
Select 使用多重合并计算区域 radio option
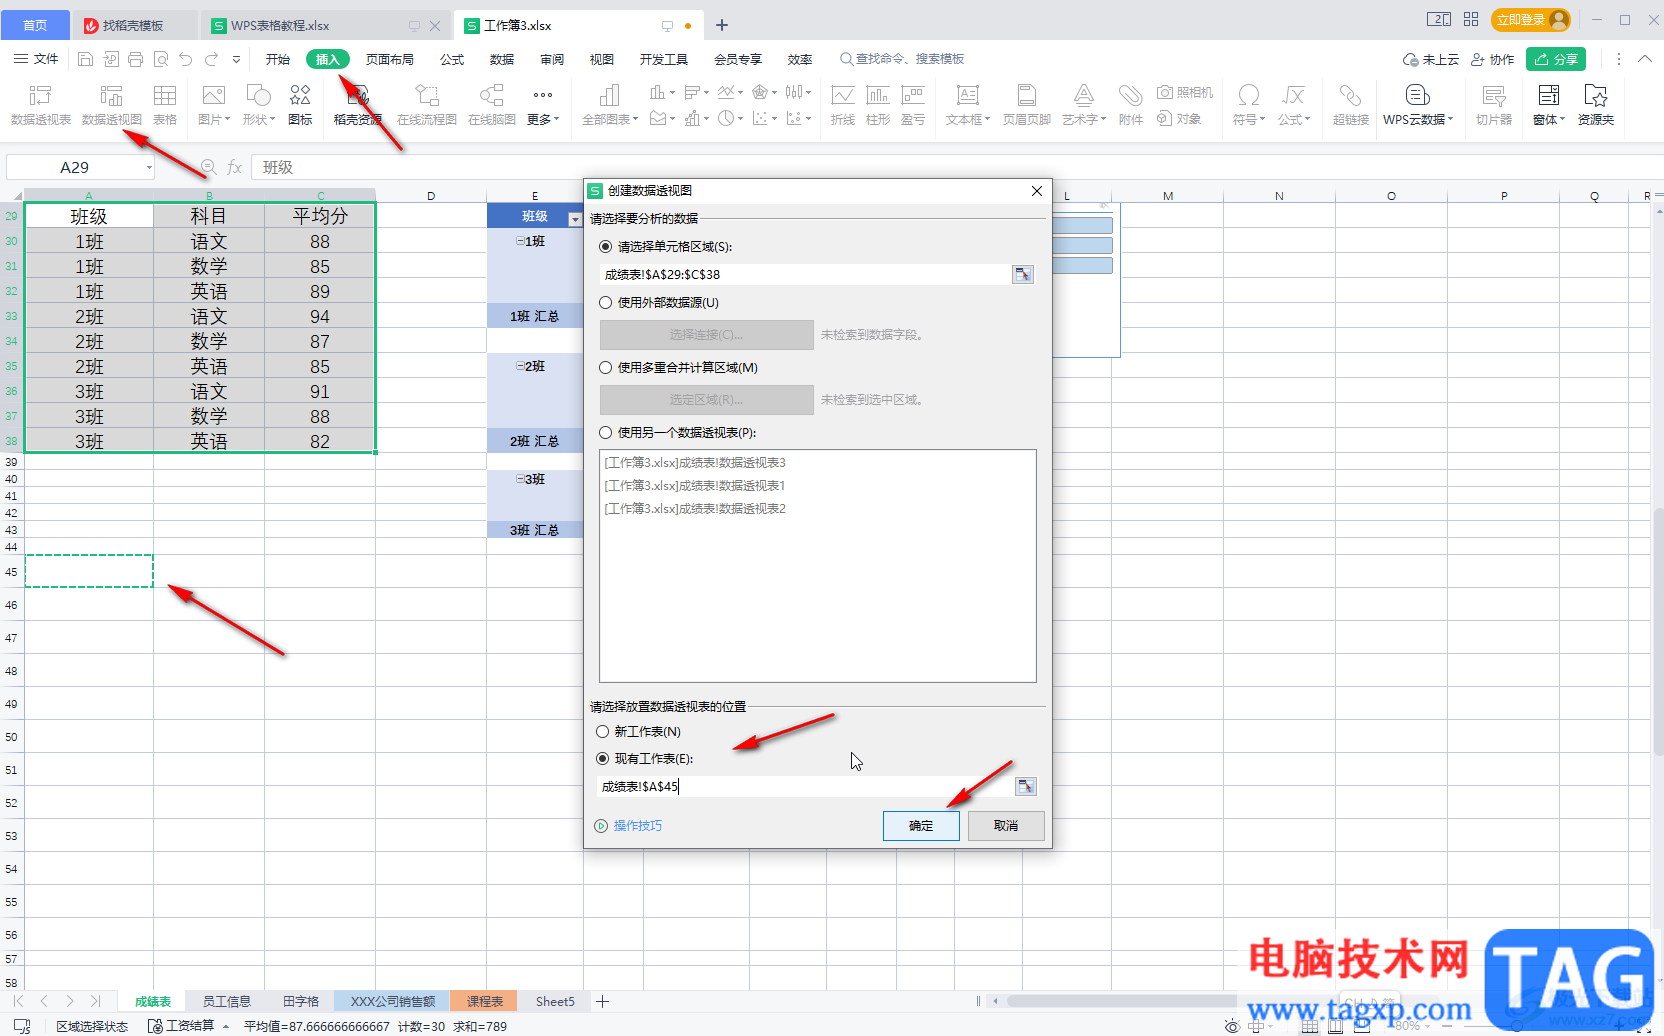(x=605, y=367)
